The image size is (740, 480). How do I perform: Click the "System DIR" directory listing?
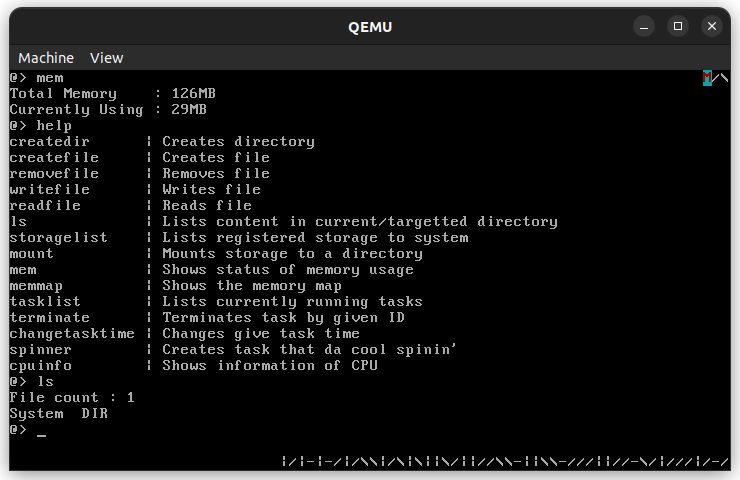click(58, 414)
